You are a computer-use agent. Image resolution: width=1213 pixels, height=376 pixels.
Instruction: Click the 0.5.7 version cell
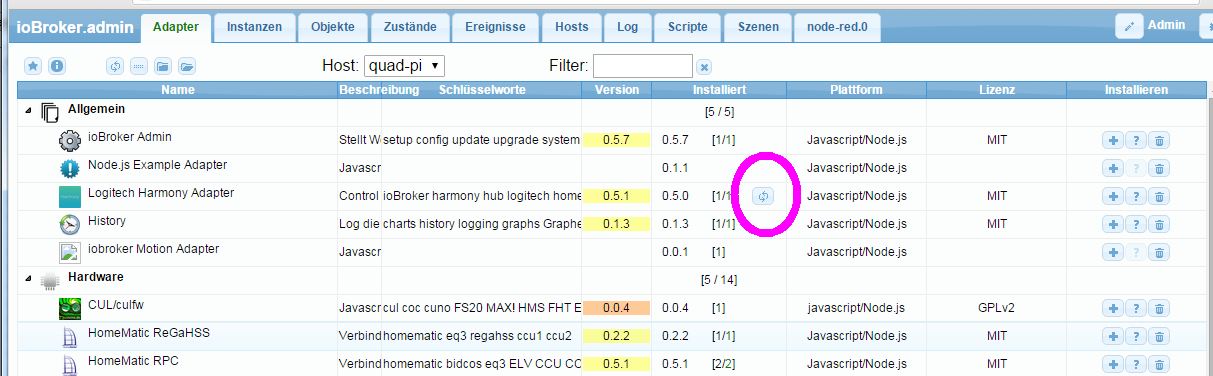tap(616, 140)
